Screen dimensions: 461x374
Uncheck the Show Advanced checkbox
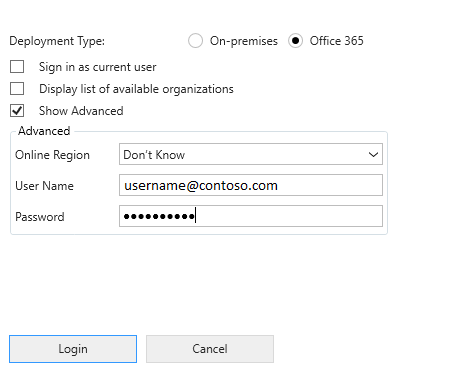coord(17,111)
